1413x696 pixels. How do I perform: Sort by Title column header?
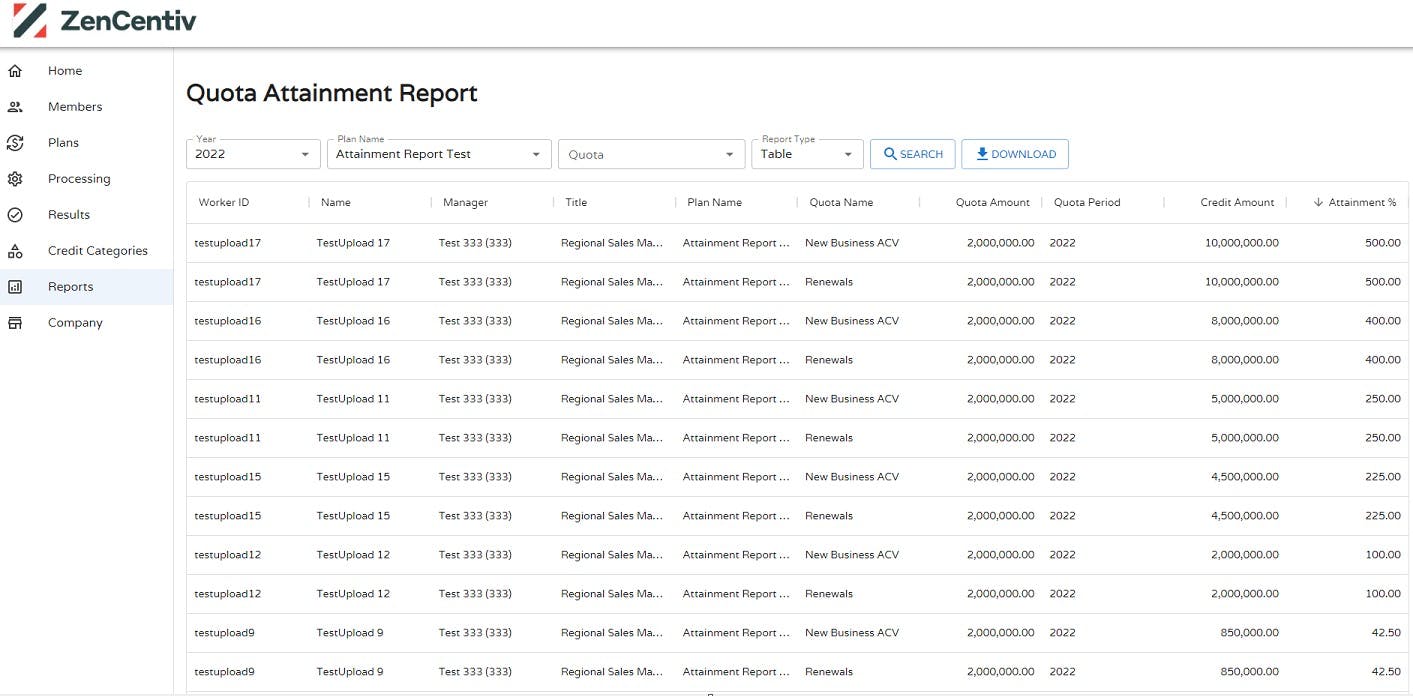576,202
